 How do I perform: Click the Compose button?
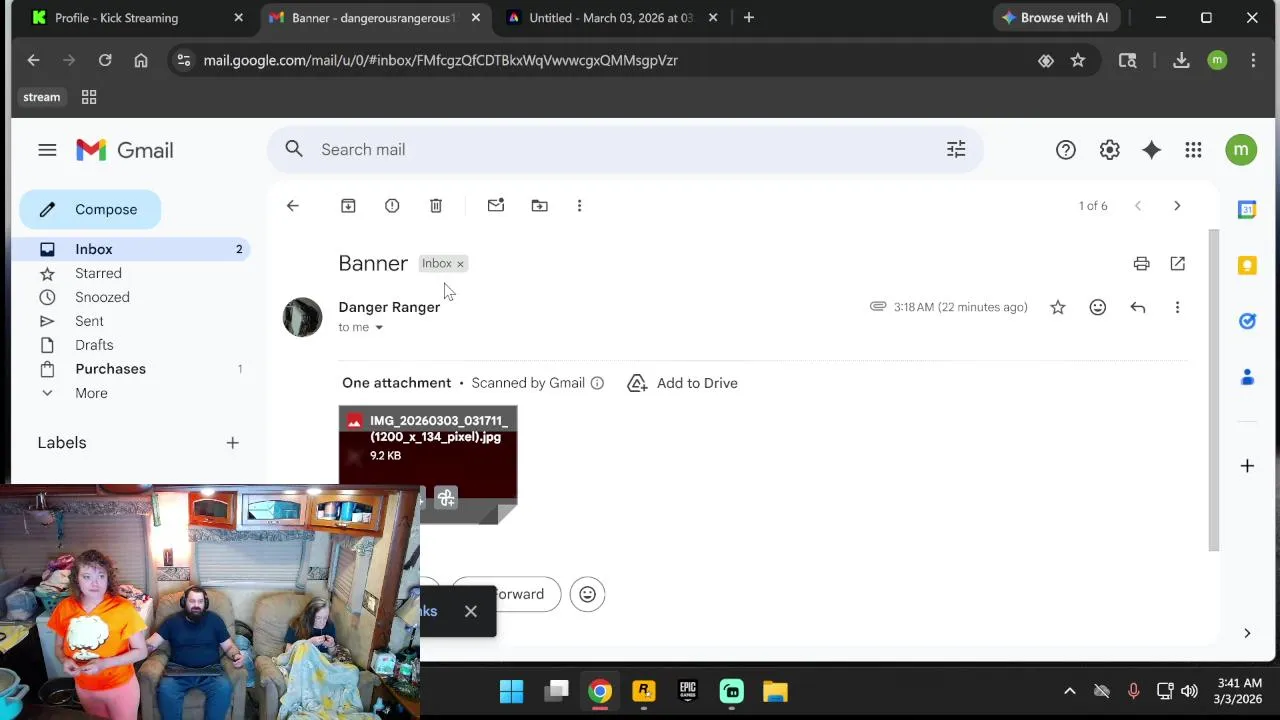(90, 209)
